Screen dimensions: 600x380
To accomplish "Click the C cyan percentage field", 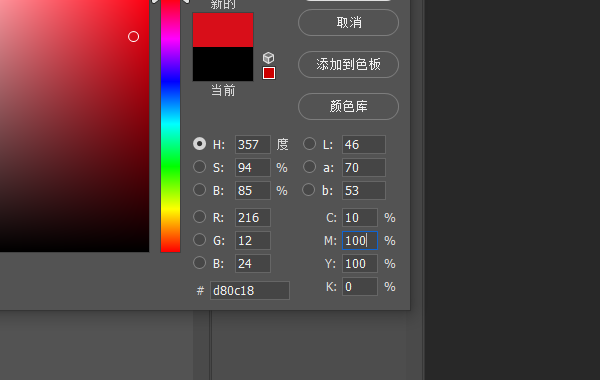I will pos(360,218).
